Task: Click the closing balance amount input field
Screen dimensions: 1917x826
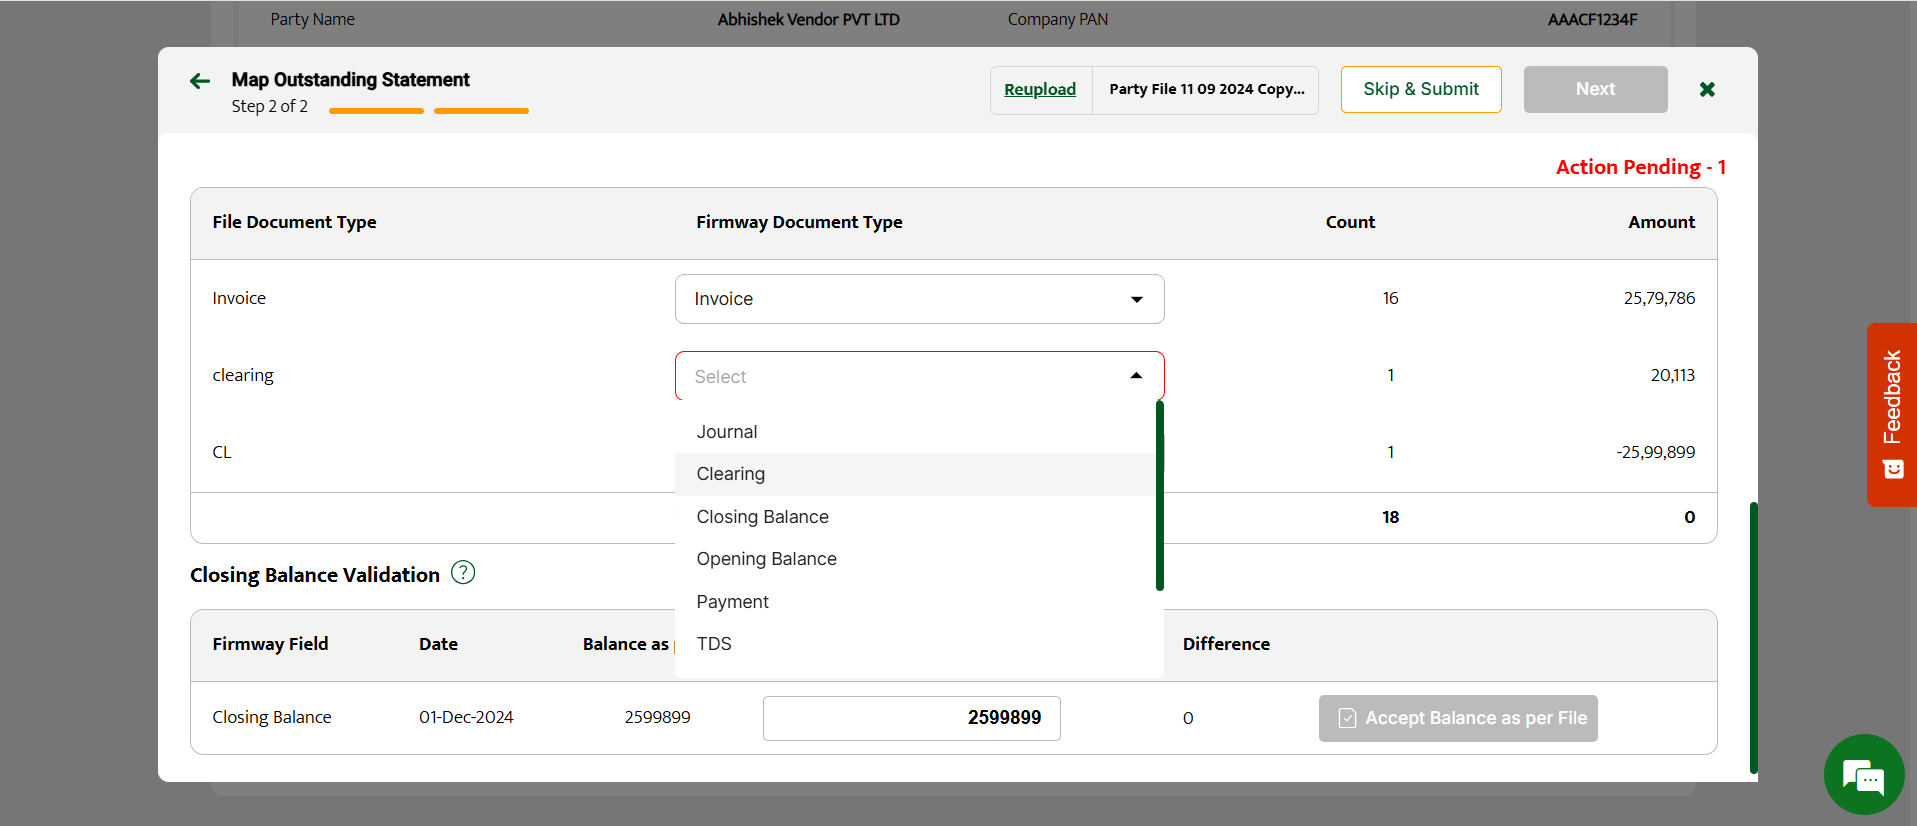Action: point(911,718)
